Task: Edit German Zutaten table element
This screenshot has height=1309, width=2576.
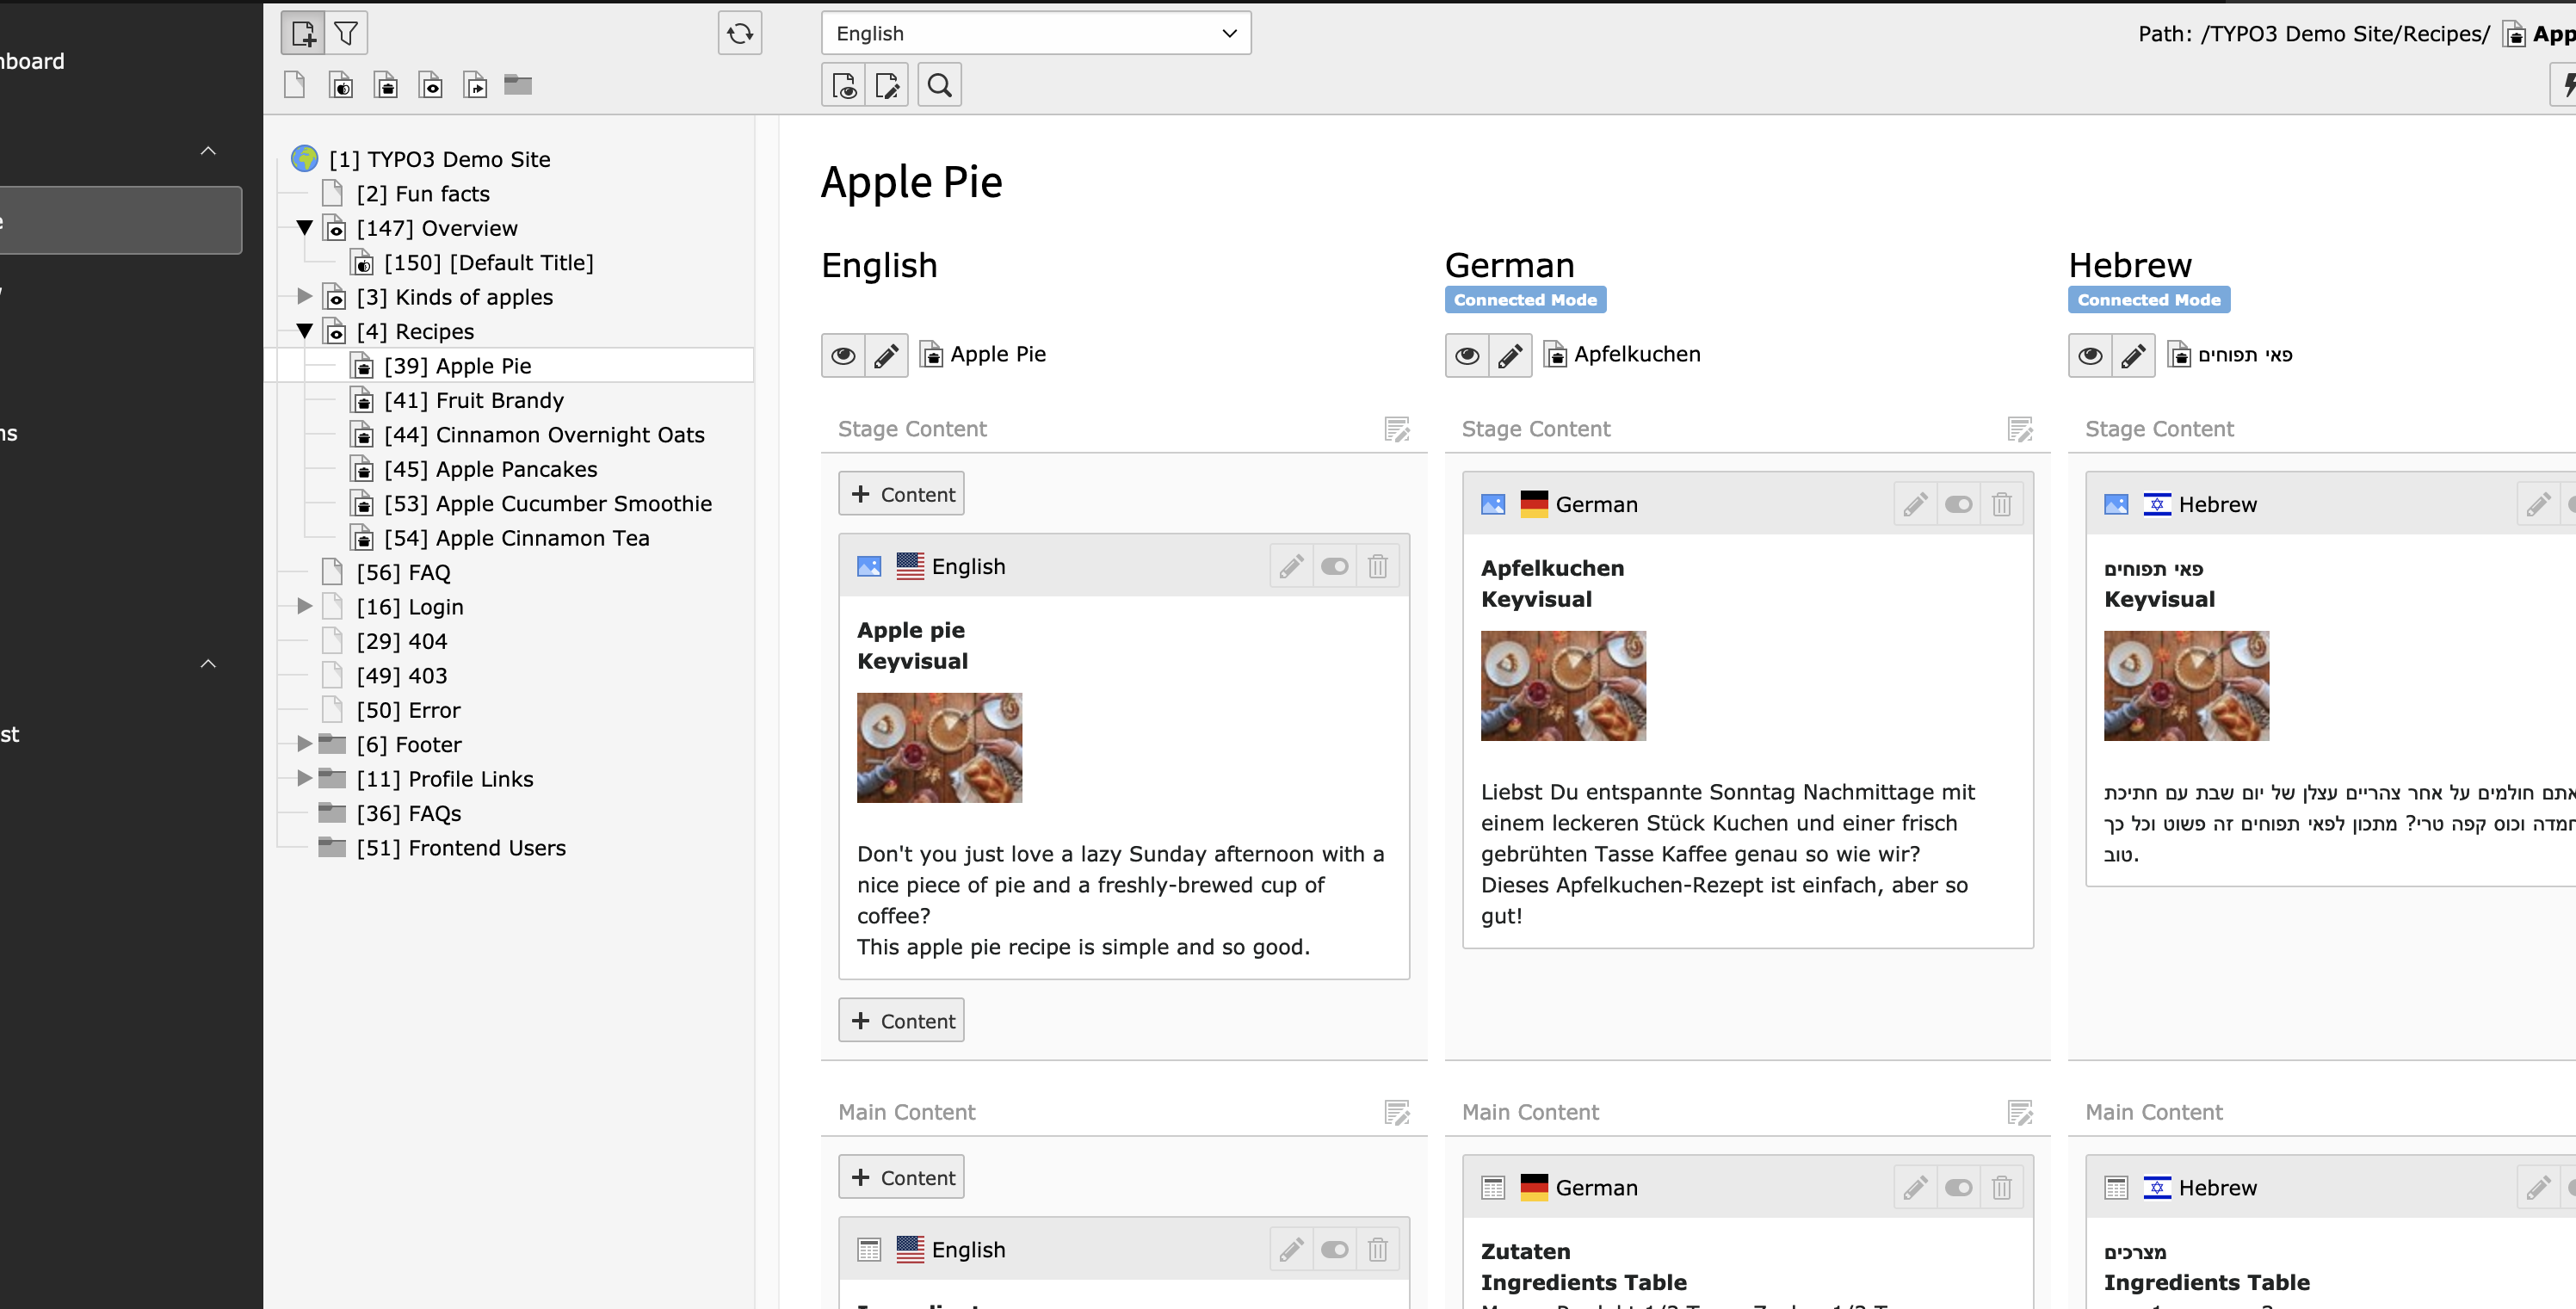Action: (1915, 1187)
